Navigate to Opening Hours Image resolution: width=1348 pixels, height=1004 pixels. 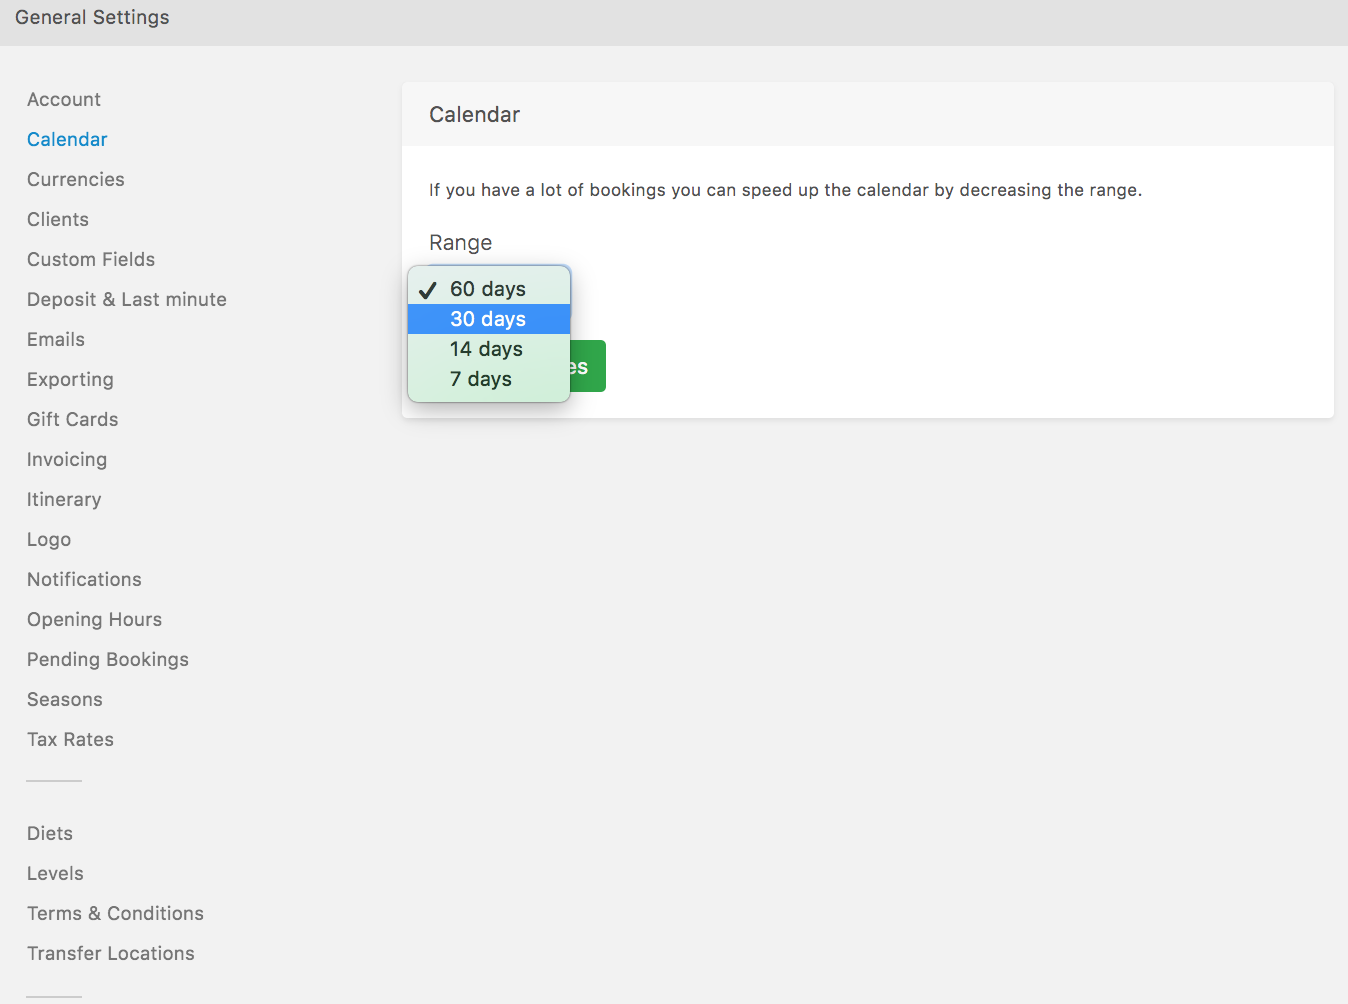[x=94, y=619]
